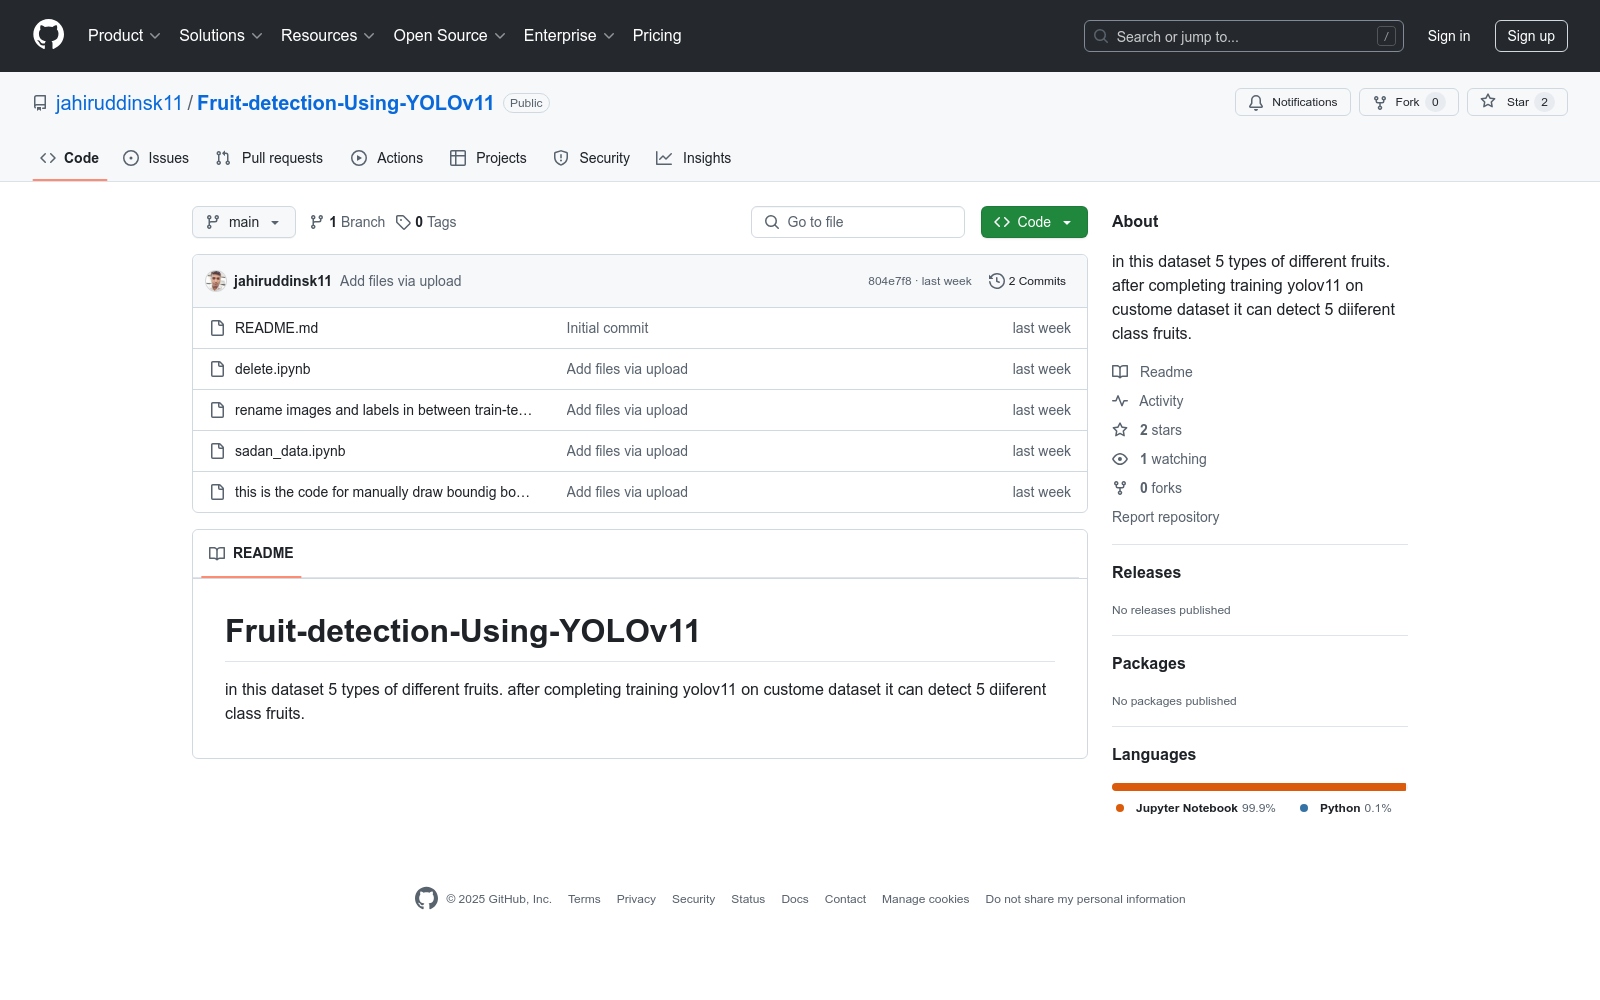The height and width of the screenshot is (1000, 1600).
Task: Click the commit history clock icon
Action: point(996,281)
